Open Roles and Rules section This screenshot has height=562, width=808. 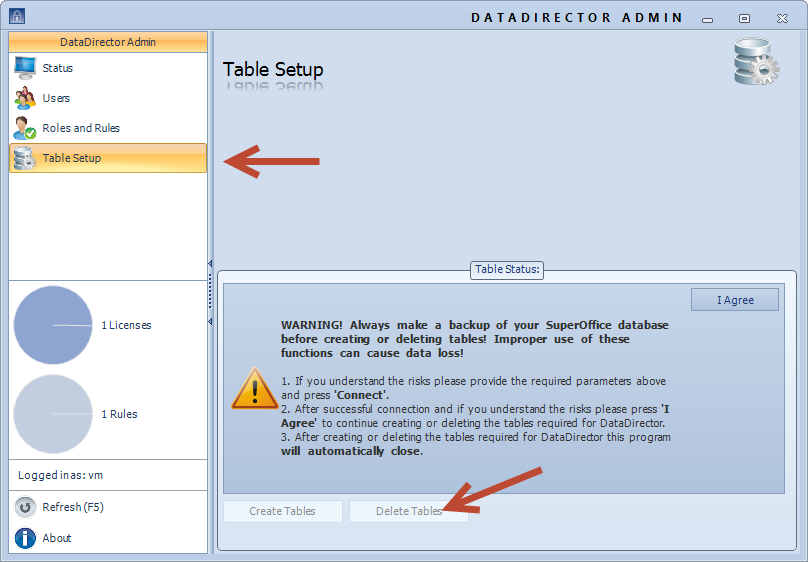(x=108, y=128)
